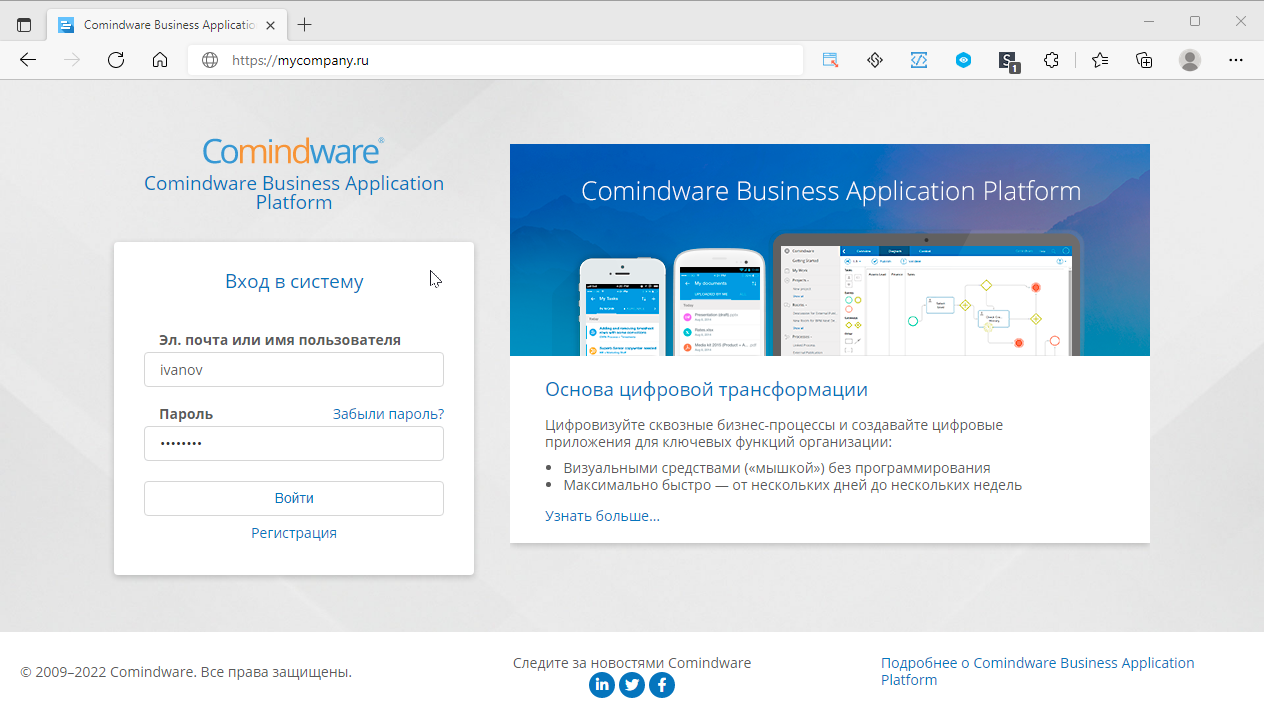Screen dimensions: 1264x712
Task: Open browser Settings and more menu
Action: pyautogui.click(x=1236, y=60)
